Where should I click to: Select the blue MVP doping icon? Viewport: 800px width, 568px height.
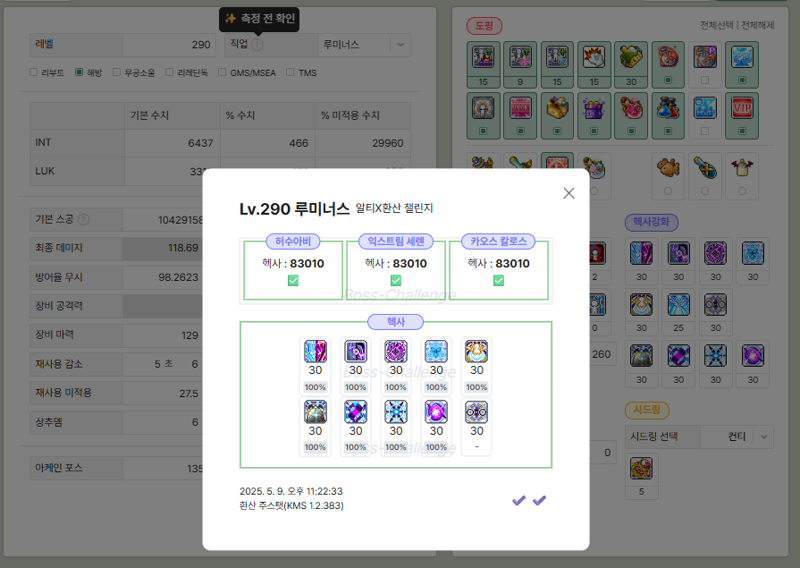705,108
